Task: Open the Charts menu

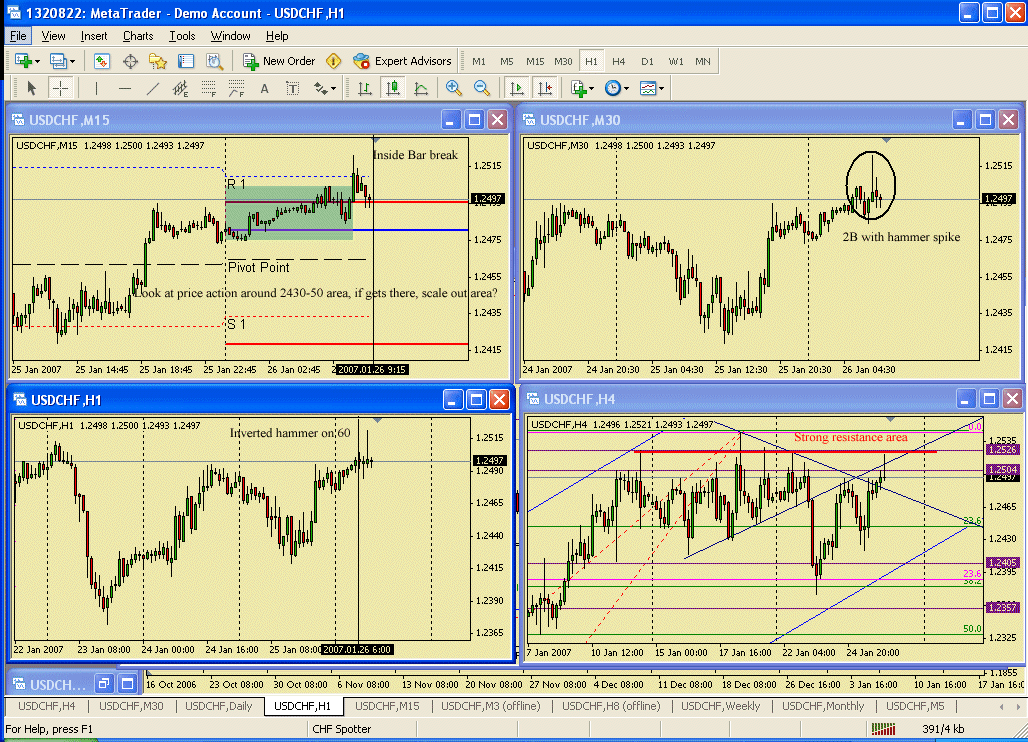Action: point(138,36)
